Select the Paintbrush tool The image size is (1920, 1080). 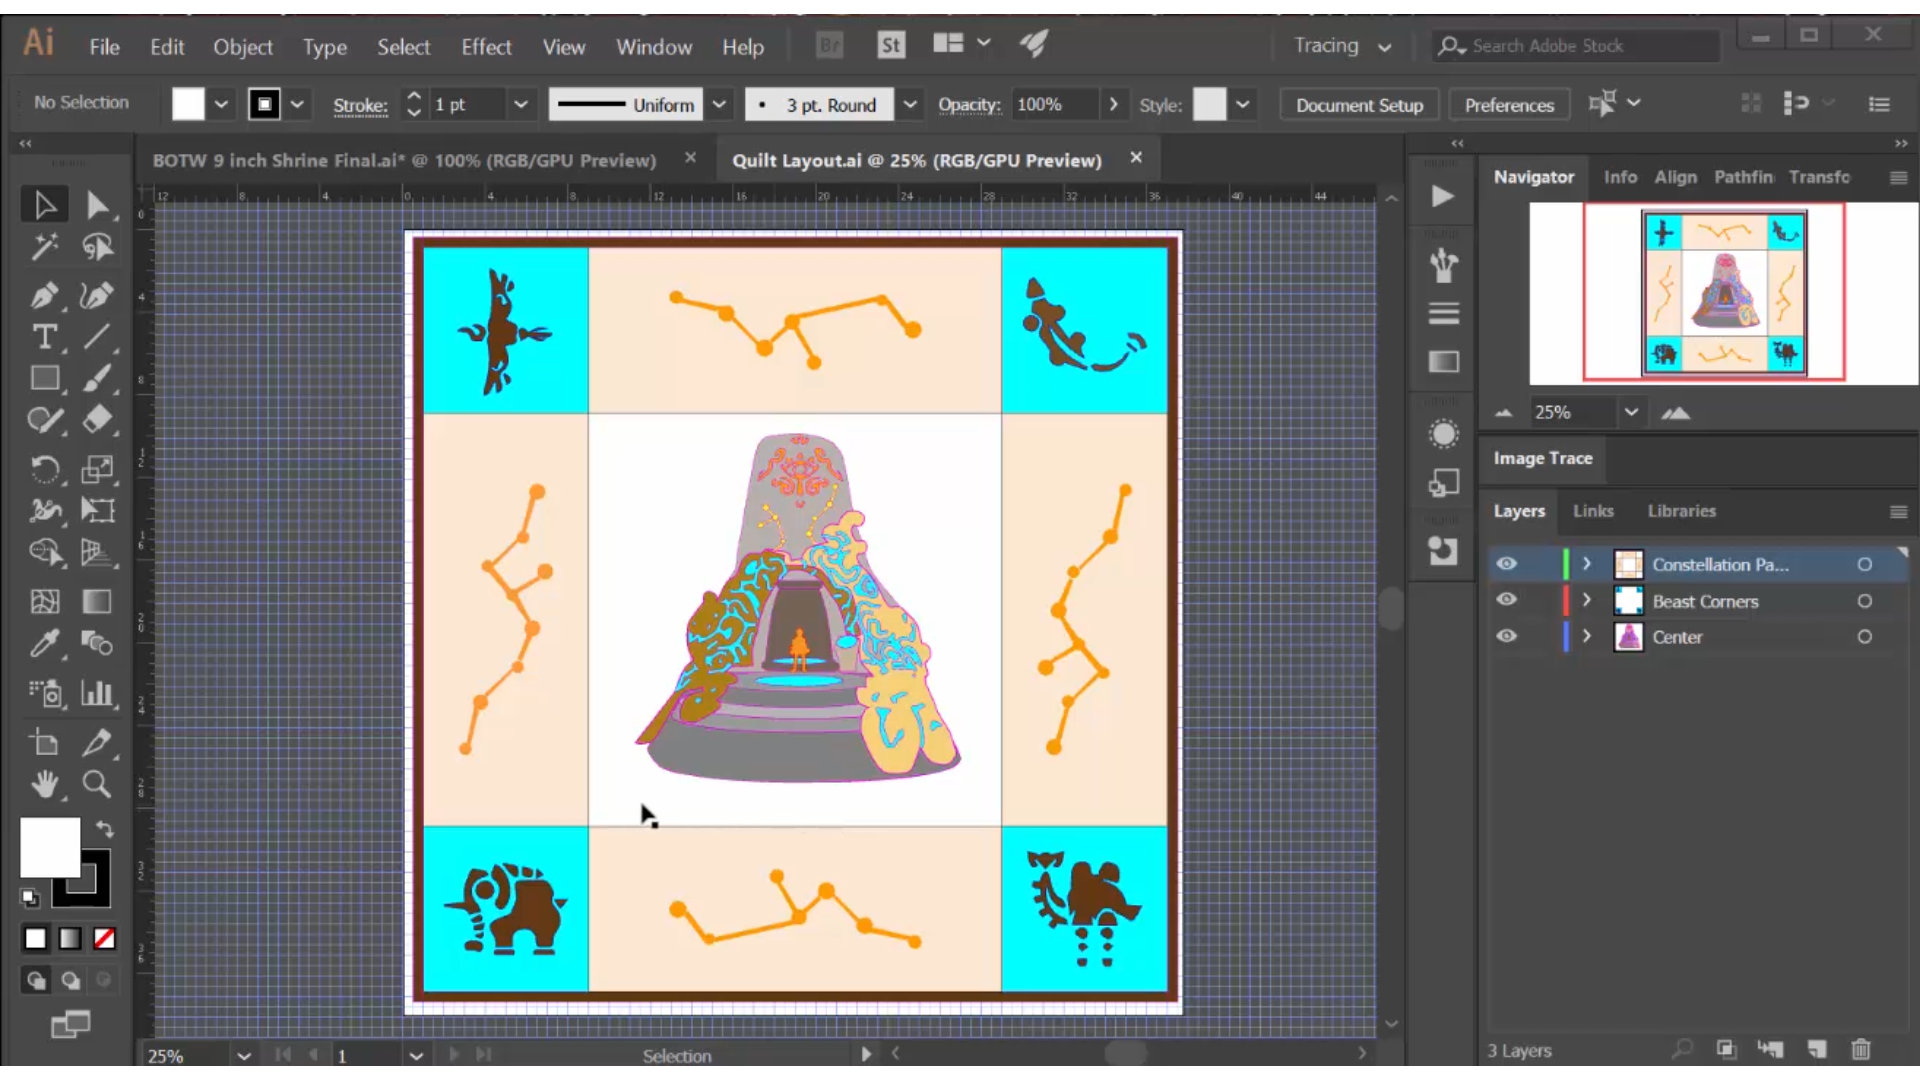point(97,378)
